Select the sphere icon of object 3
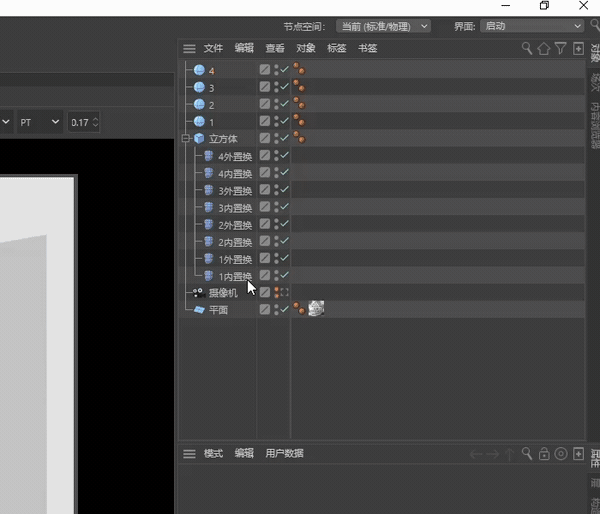Viewport: 600px width, 514px height. click(199, 87)
